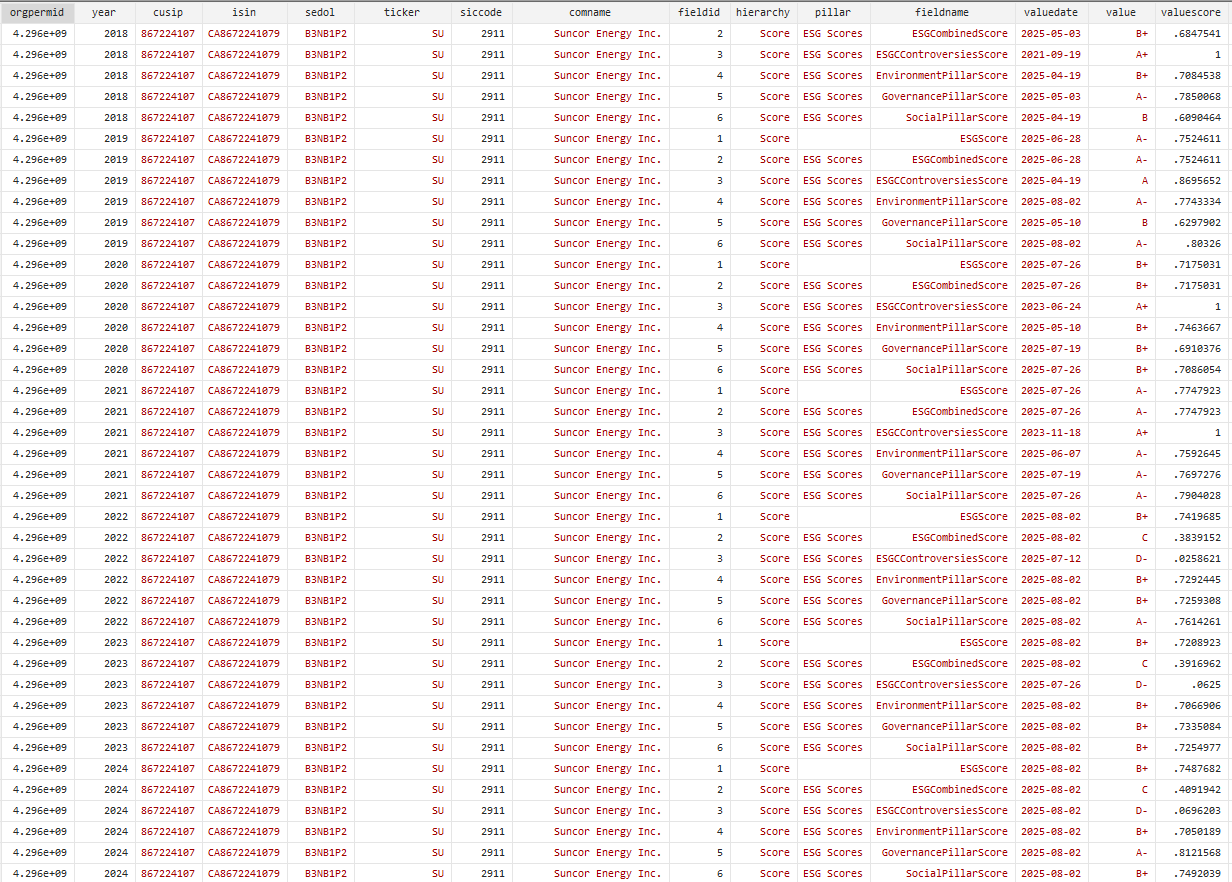
Task: Select the year column header
Action: point(104,12)
